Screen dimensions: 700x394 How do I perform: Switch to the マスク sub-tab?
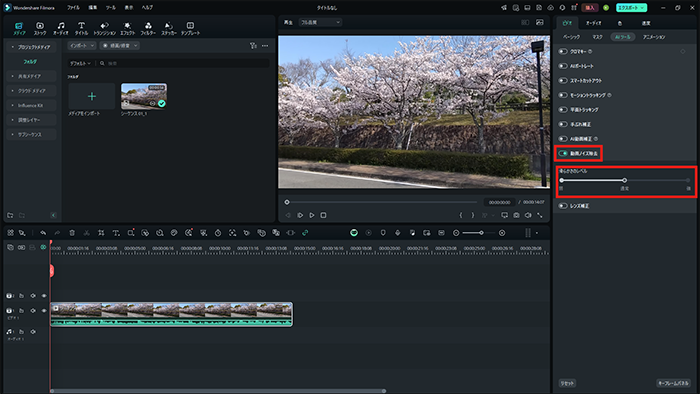pyautogui.click(x=597, y=37)
